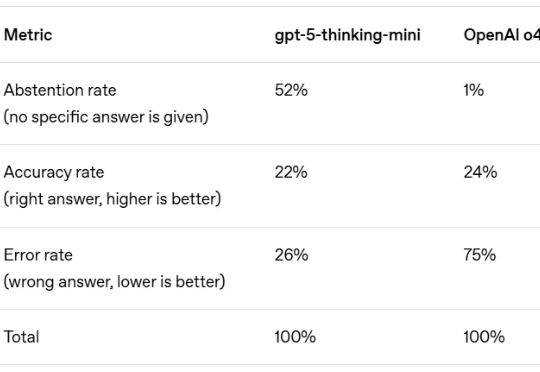
Task: Select the Accuracy rate row label
Action: pos(54,172)
